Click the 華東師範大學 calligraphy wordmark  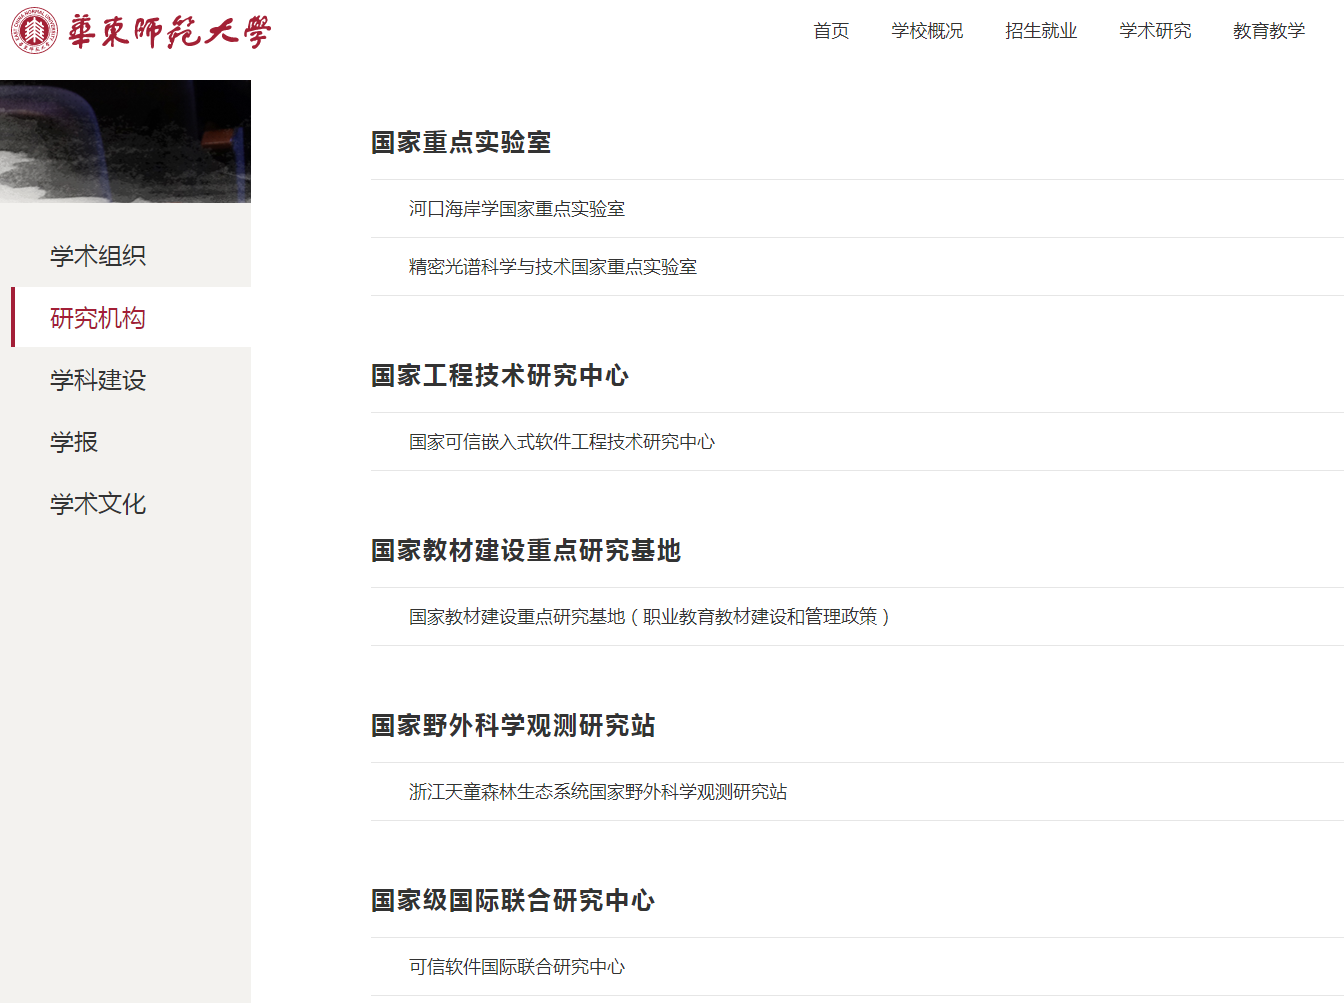[170, 30]
